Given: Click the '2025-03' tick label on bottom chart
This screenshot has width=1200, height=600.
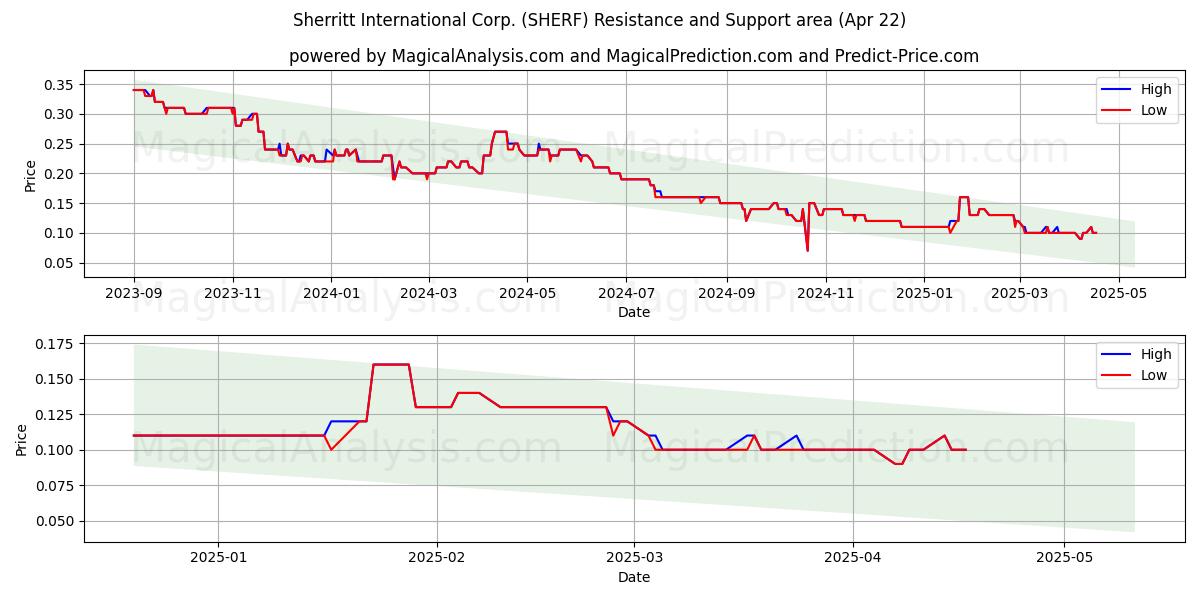Looking at the screenshot, I should click(636, 558).
